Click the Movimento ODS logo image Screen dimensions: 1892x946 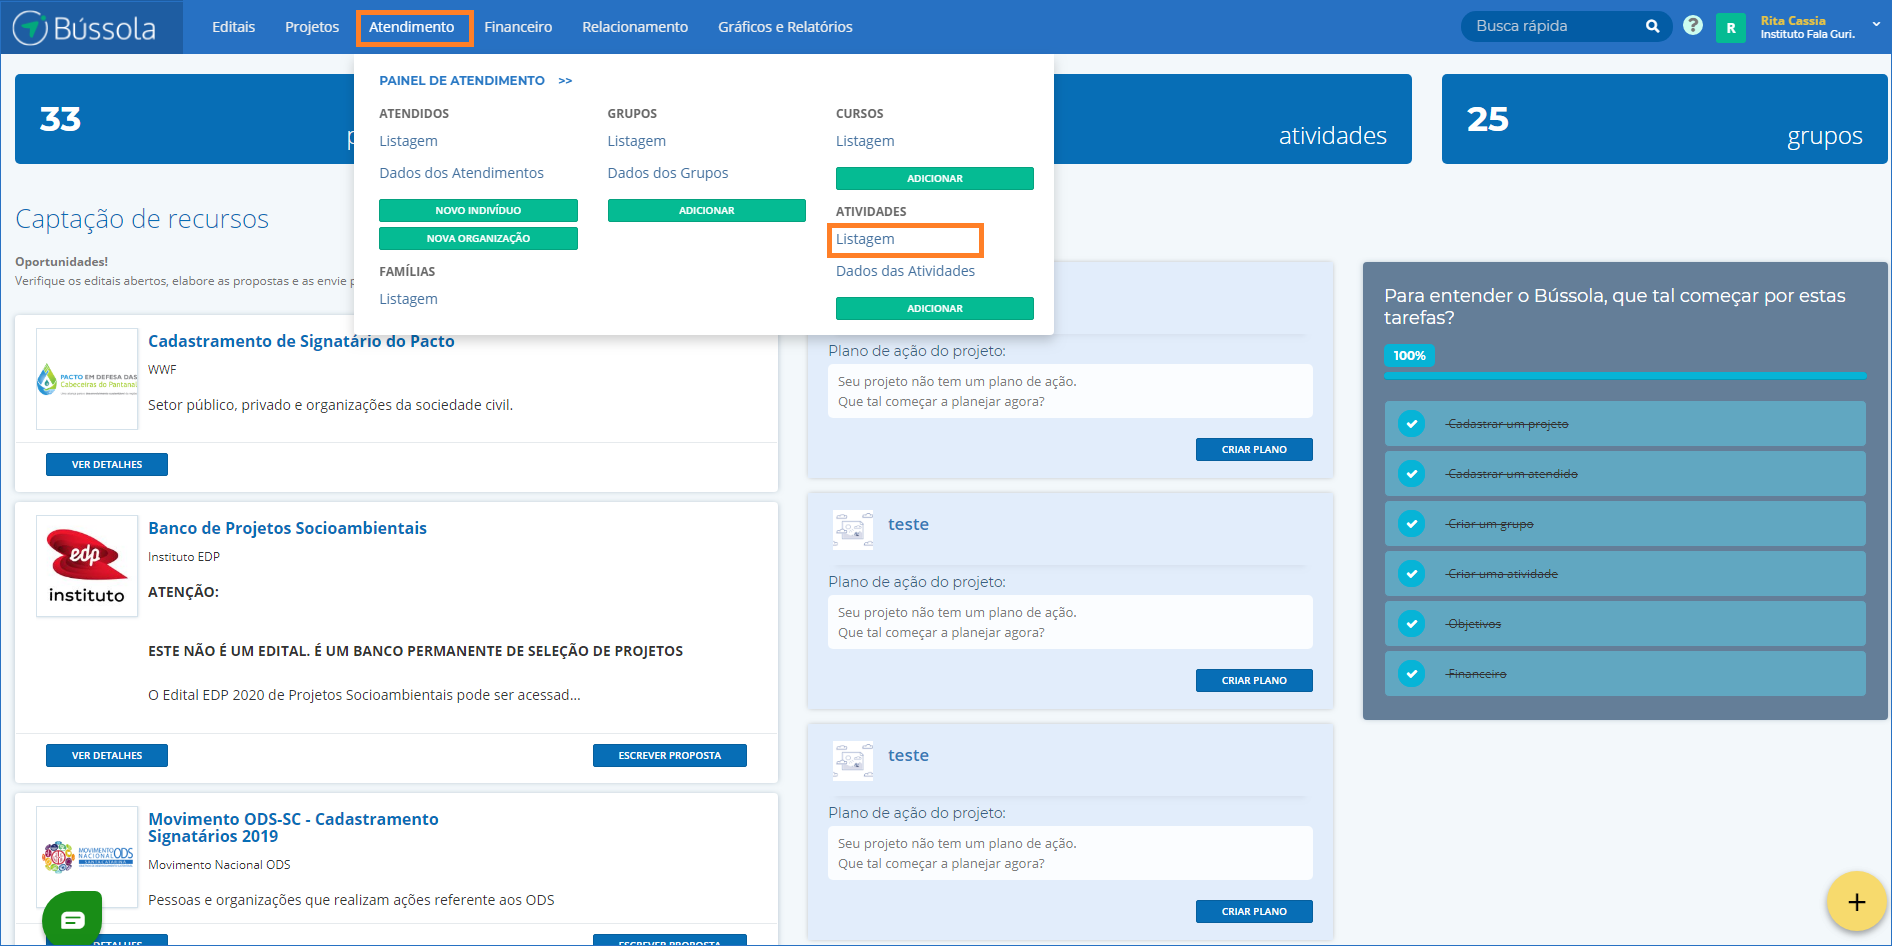[87, 857]
